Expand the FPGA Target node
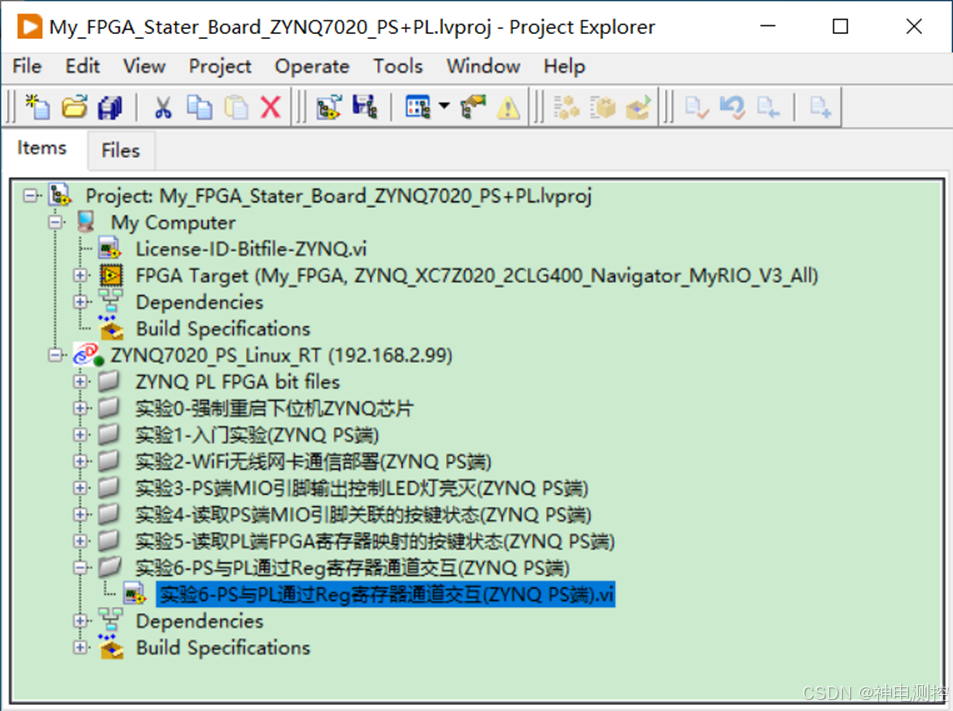This screenshot has height=711, width=953. pos(80,275)
